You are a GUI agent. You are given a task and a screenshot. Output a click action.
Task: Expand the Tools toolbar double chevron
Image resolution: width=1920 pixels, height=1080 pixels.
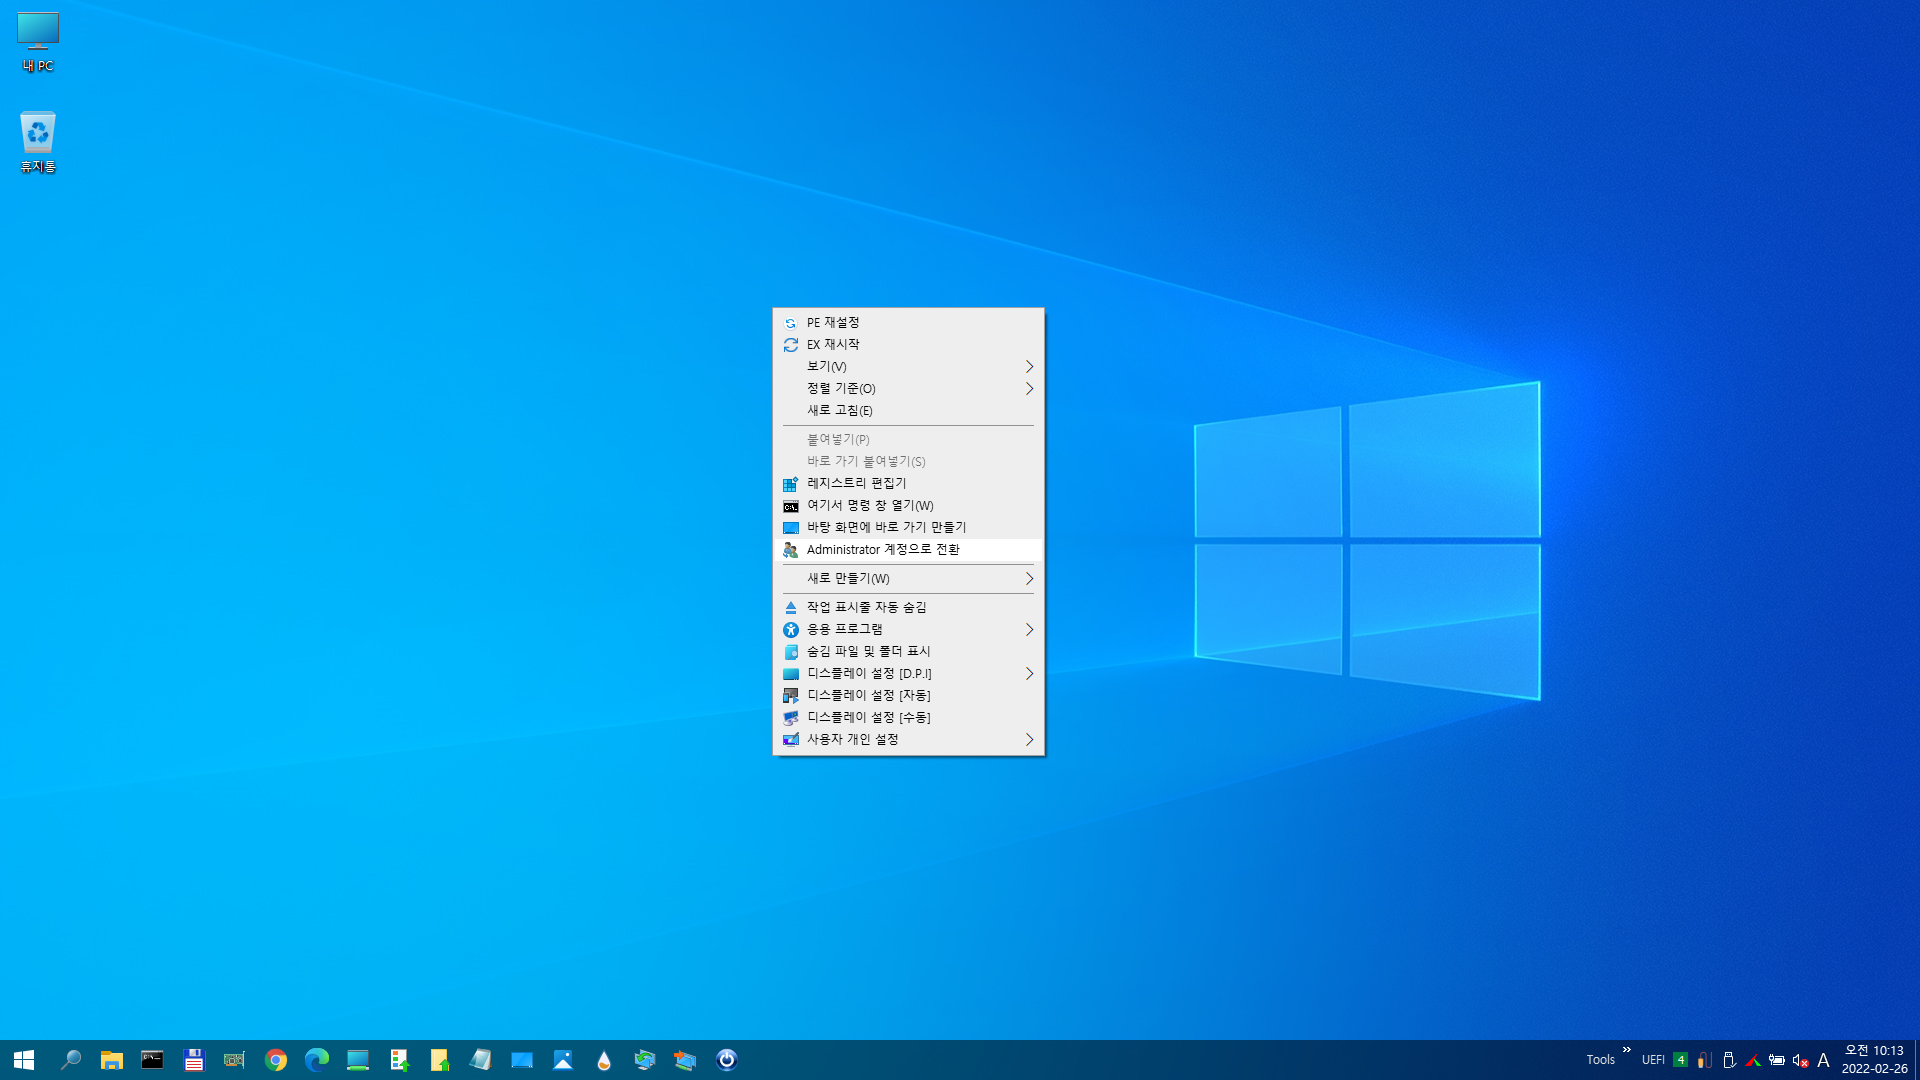click(x=1627, y=1050)
